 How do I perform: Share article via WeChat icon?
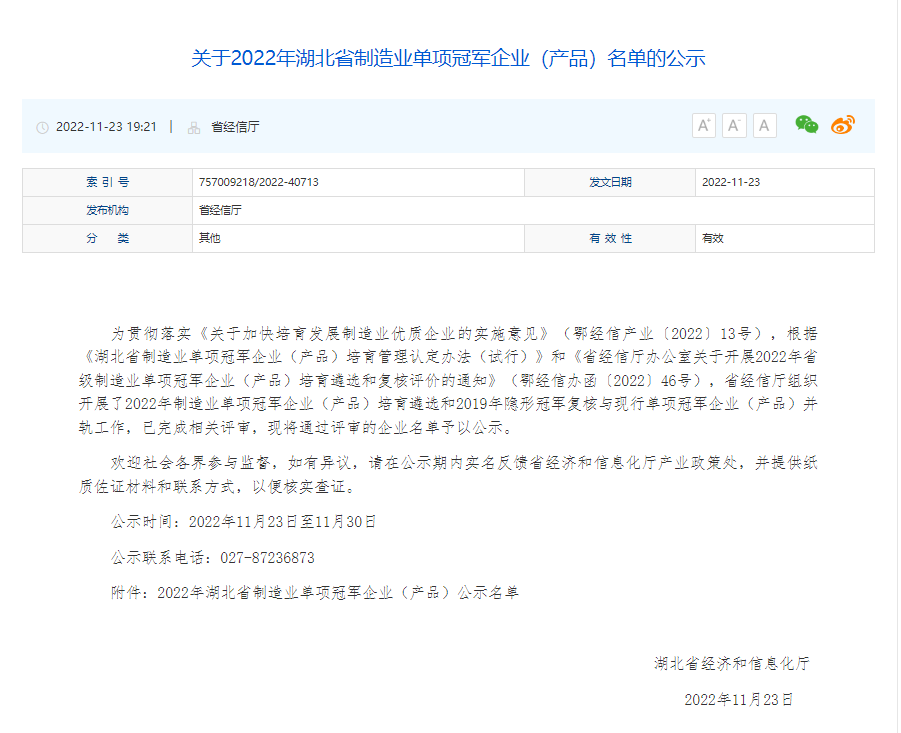tap(806, 124)
